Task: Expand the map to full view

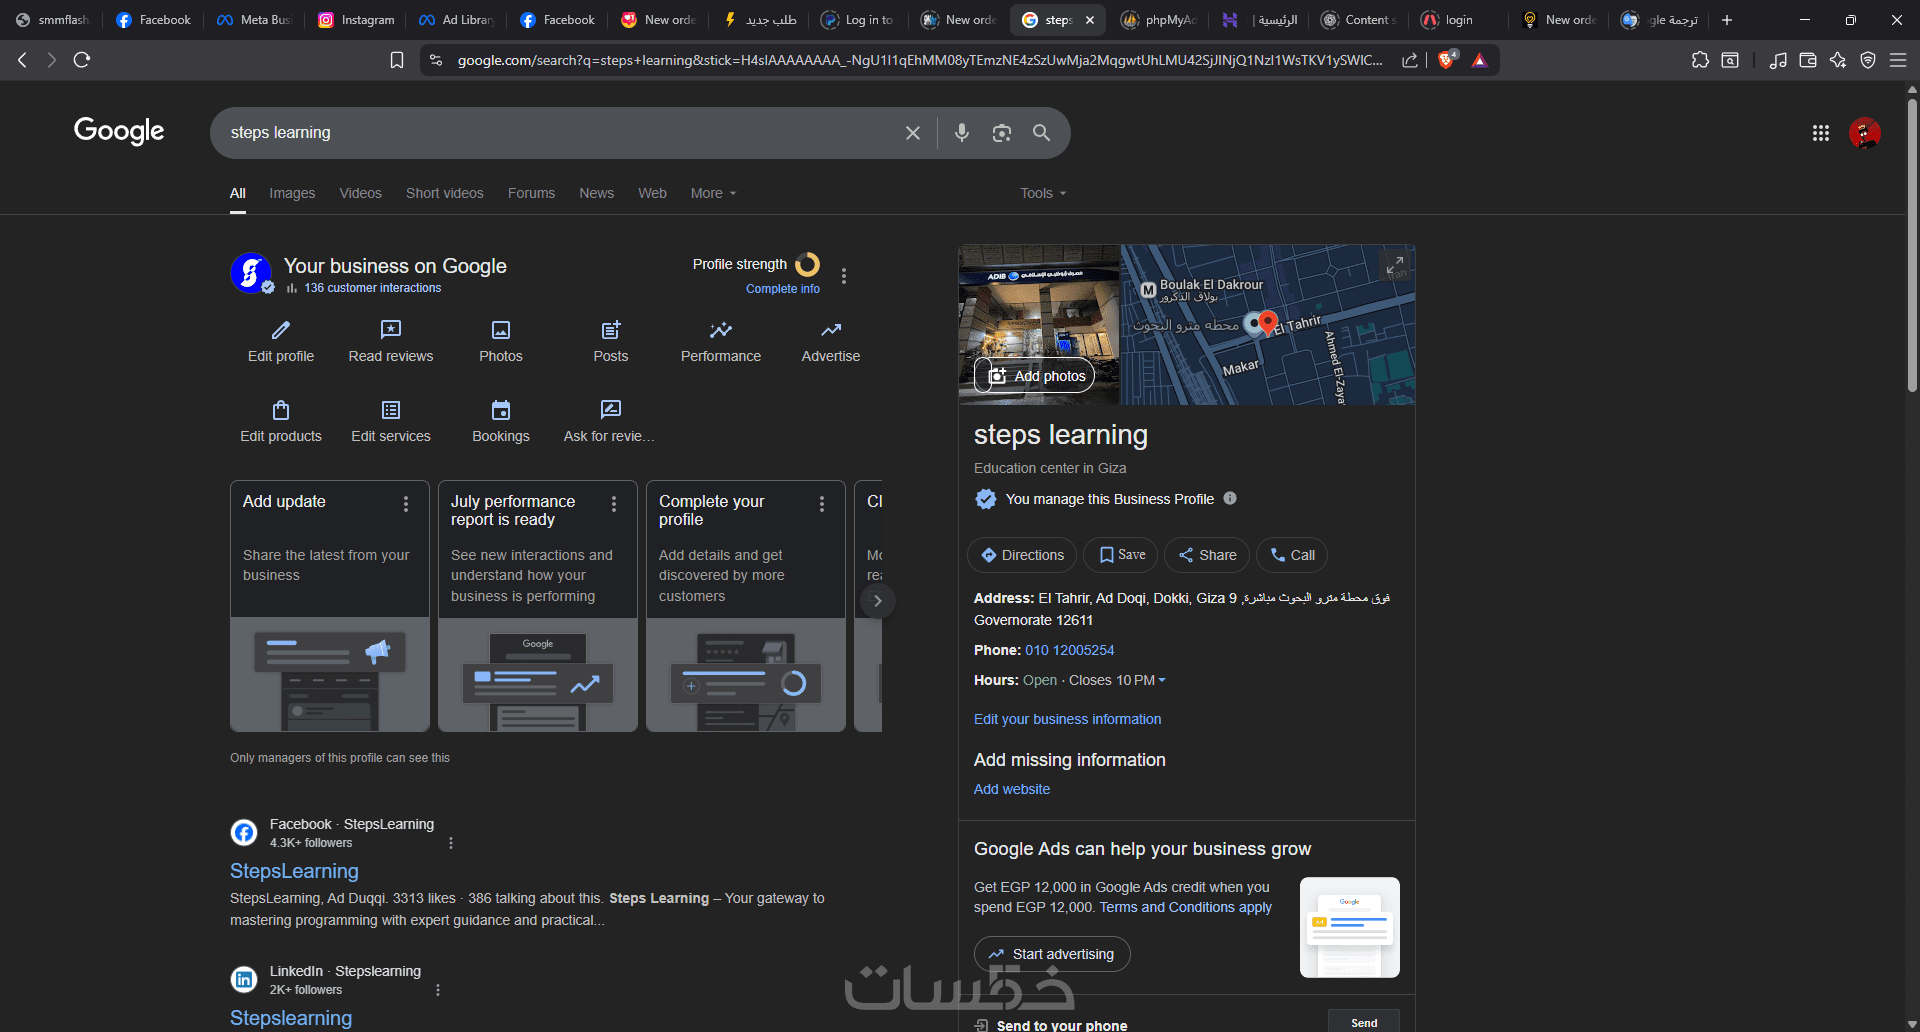Action: click(1395, 266)
